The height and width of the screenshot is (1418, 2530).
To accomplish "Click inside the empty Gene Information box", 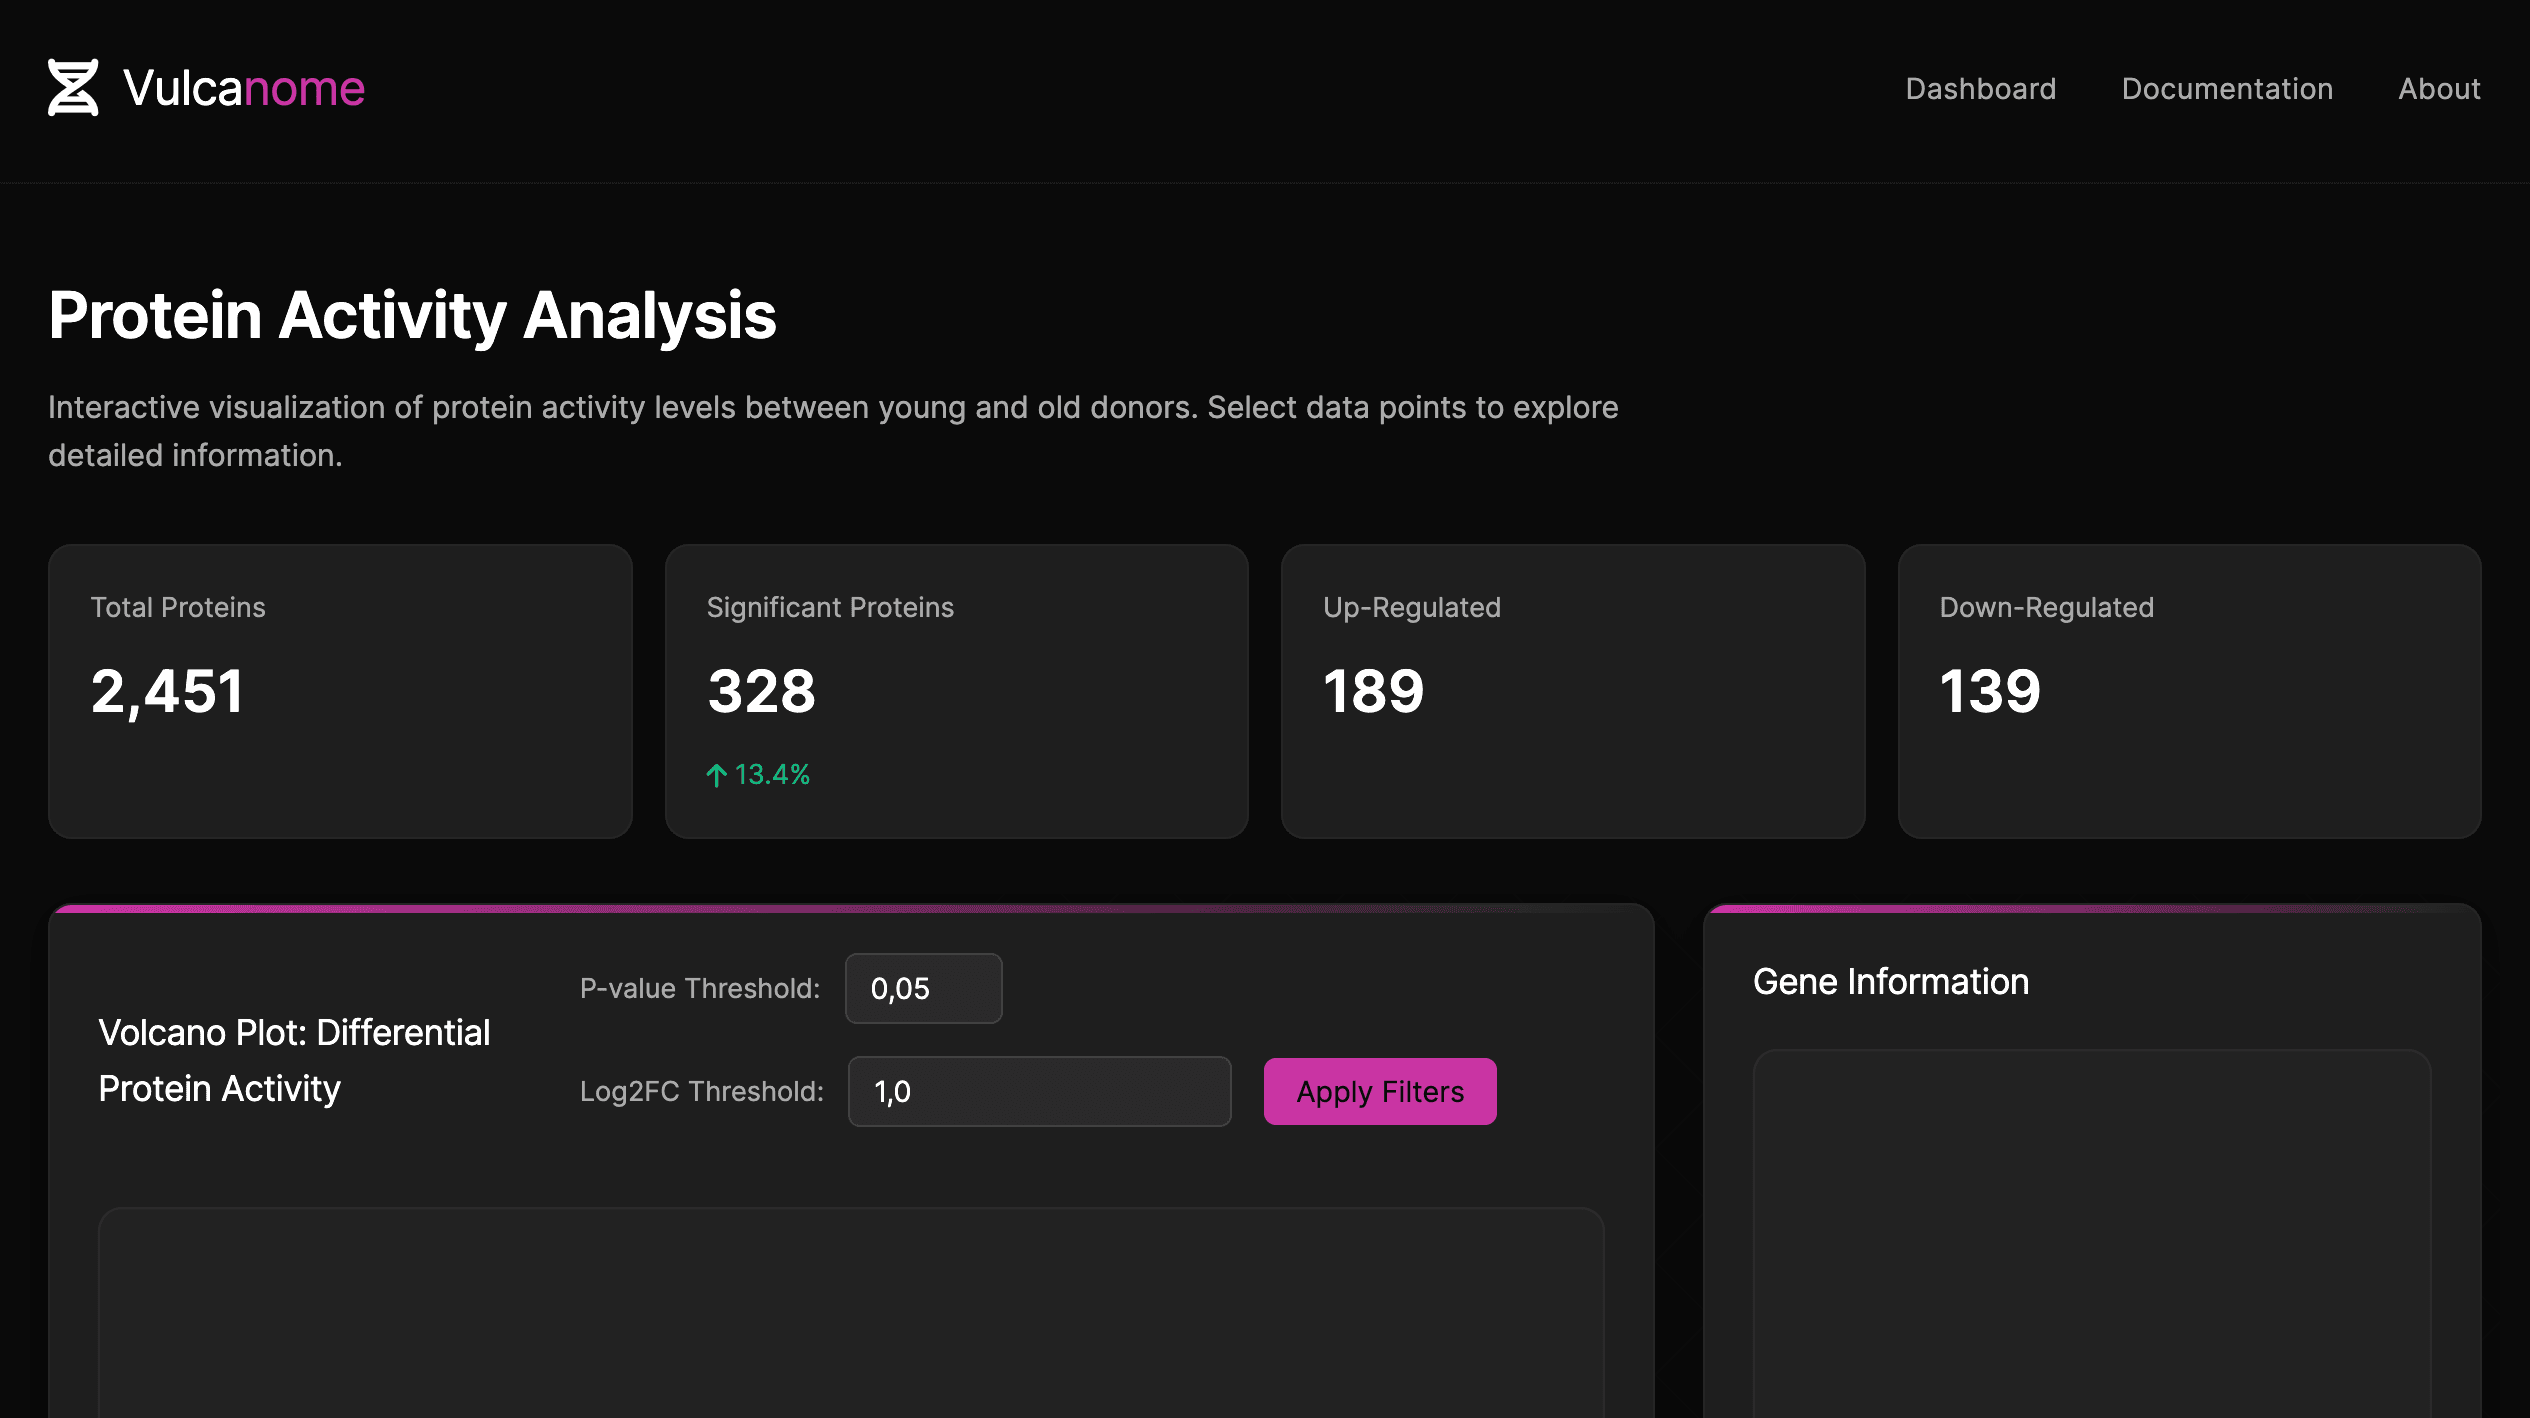I will [2092, 1233].
